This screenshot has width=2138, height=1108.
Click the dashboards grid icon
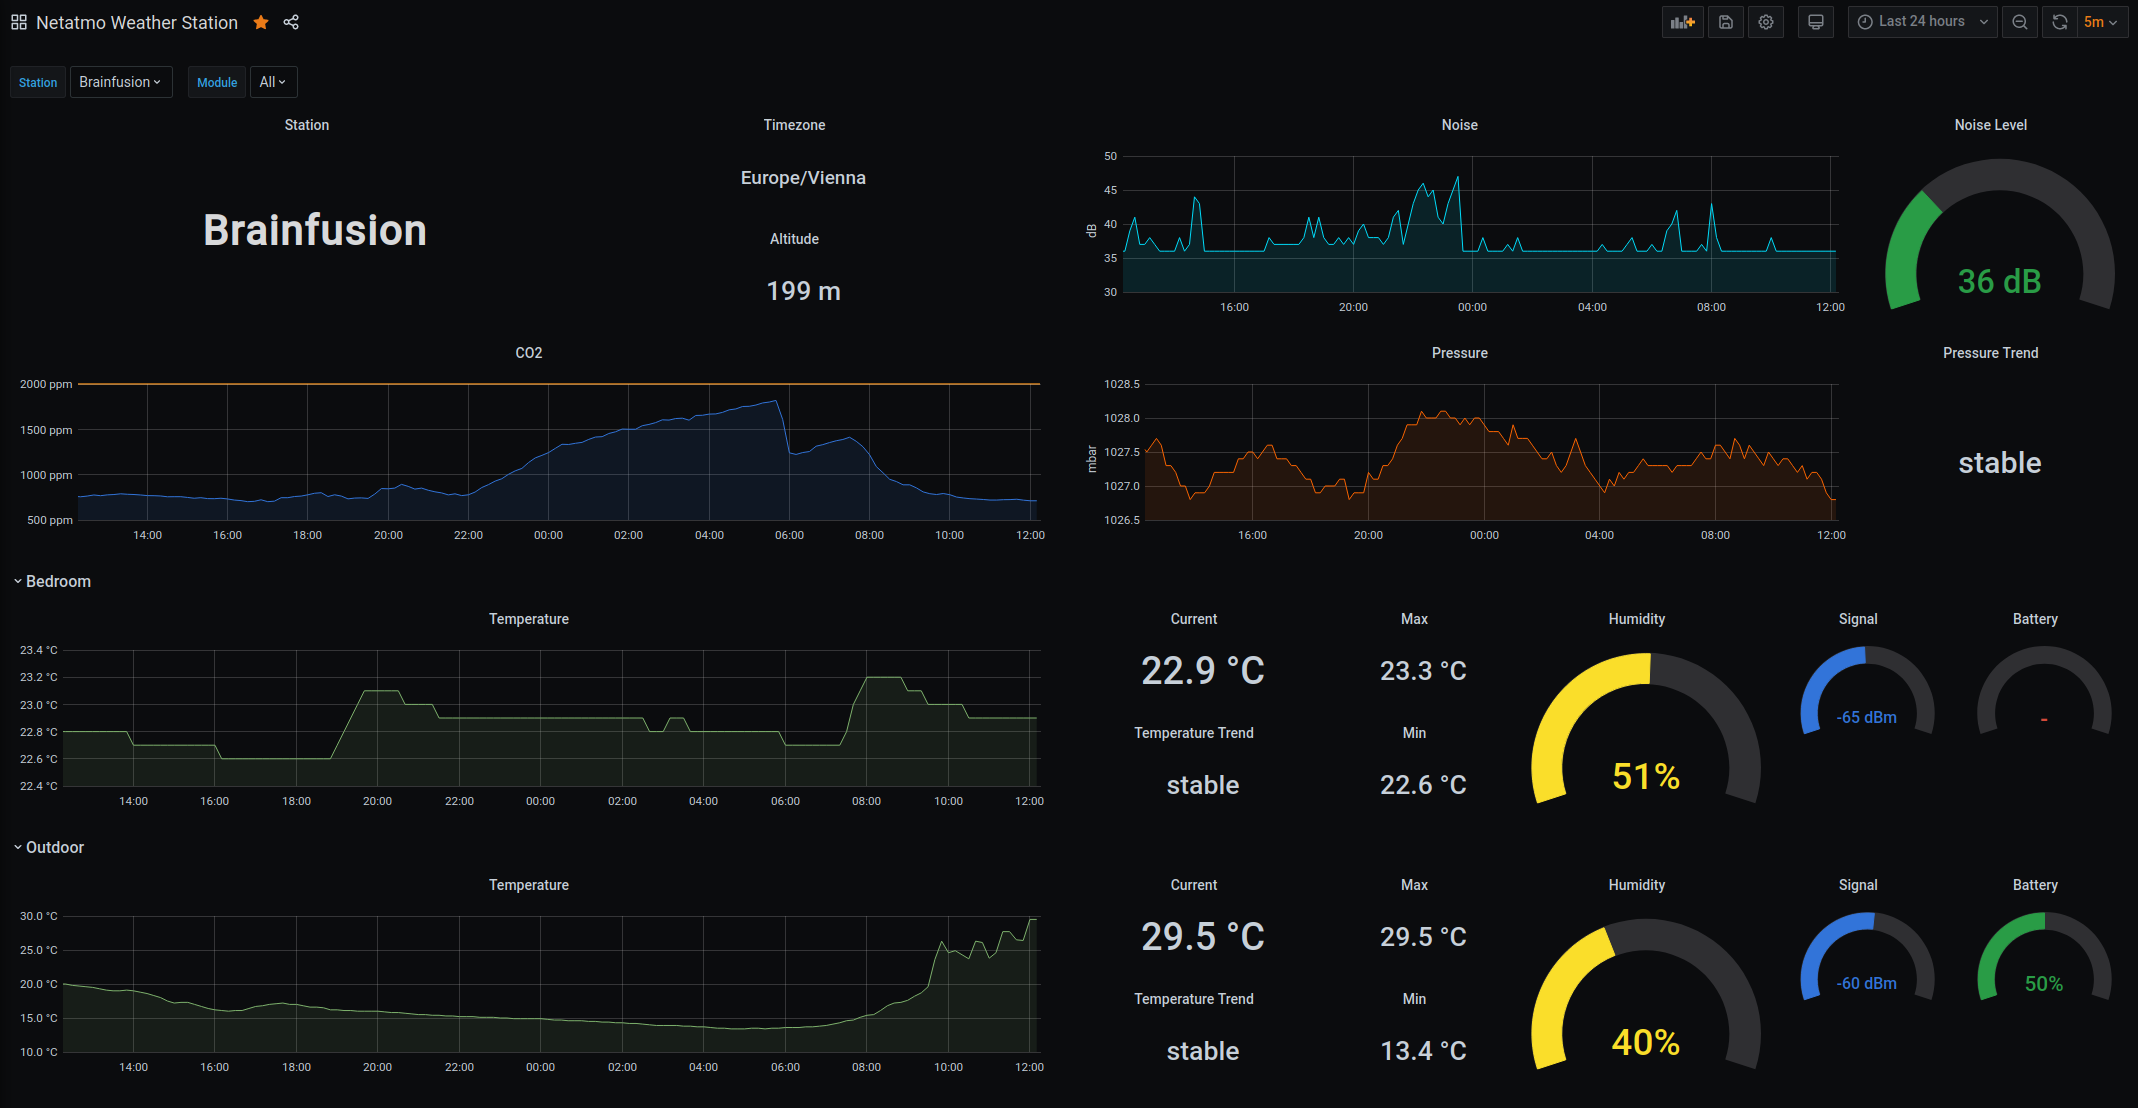pyautogui.click(x=19, y=22)
